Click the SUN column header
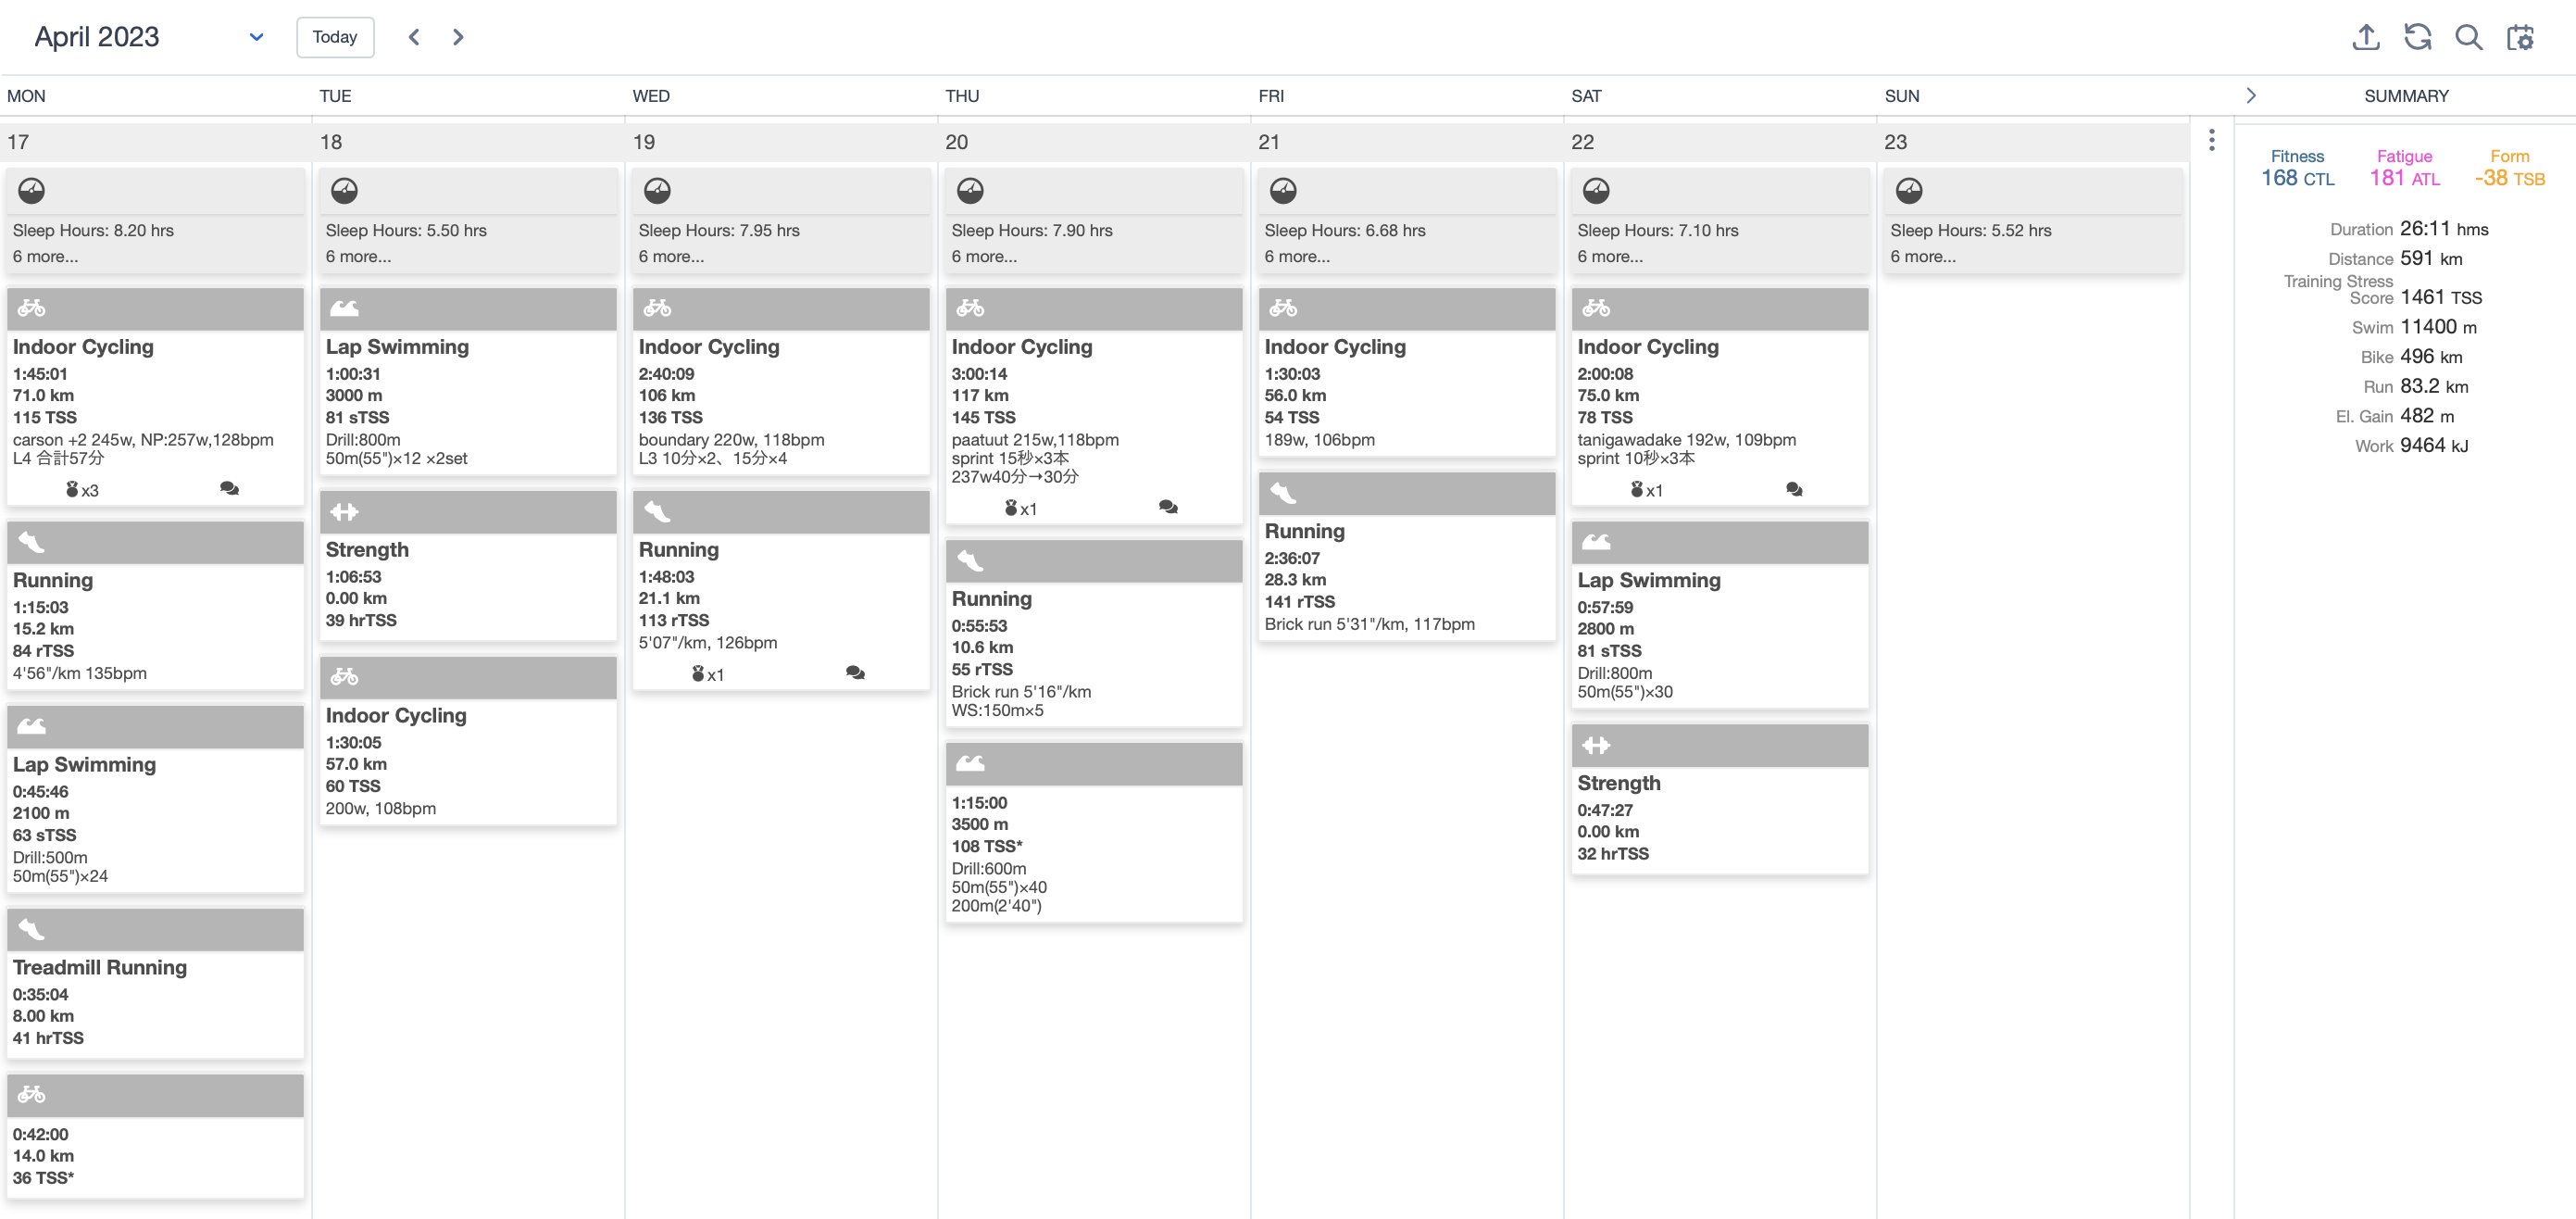 [1902, 96]
